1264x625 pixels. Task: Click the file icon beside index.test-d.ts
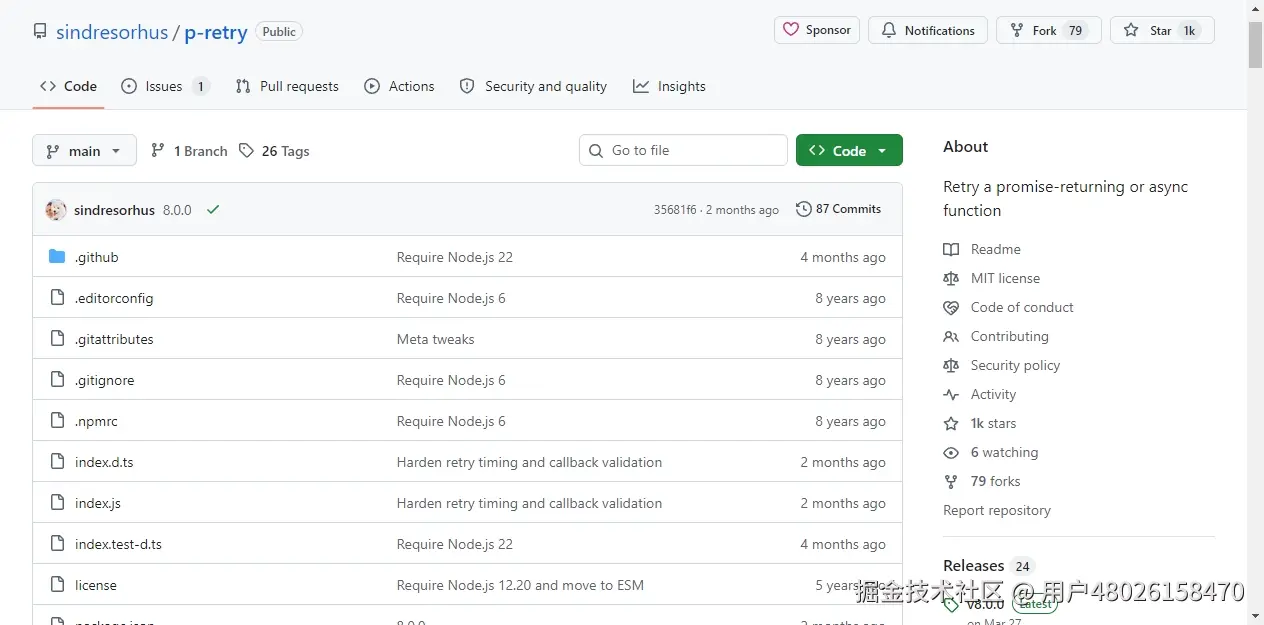click(57, 544)
